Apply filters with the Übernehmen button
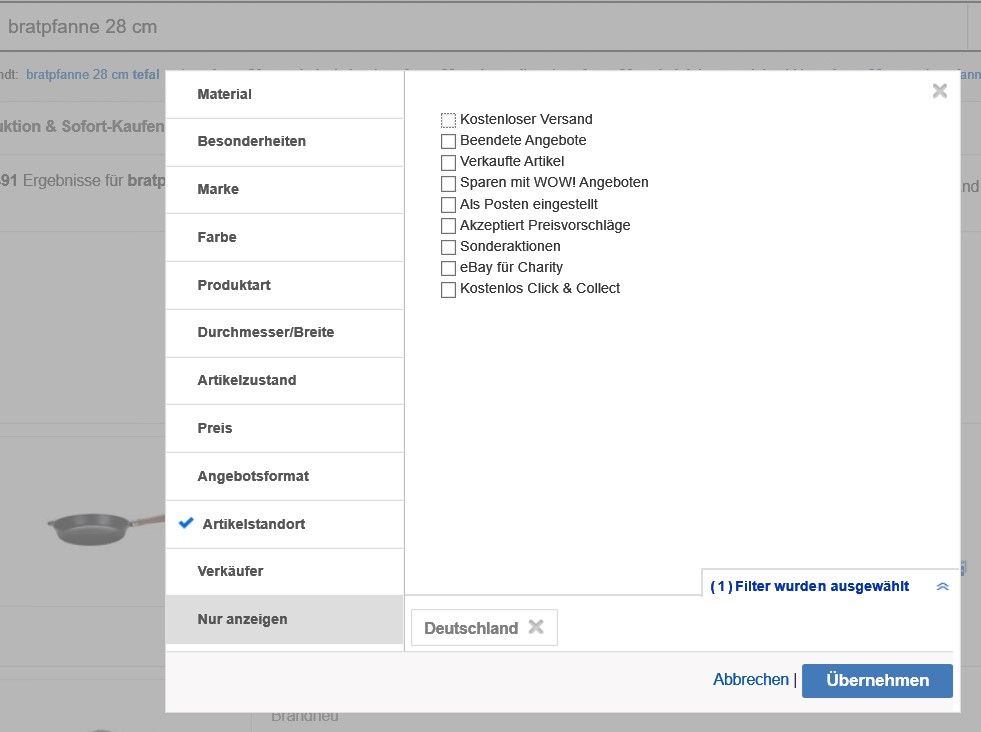 click(x=876, y=680)
